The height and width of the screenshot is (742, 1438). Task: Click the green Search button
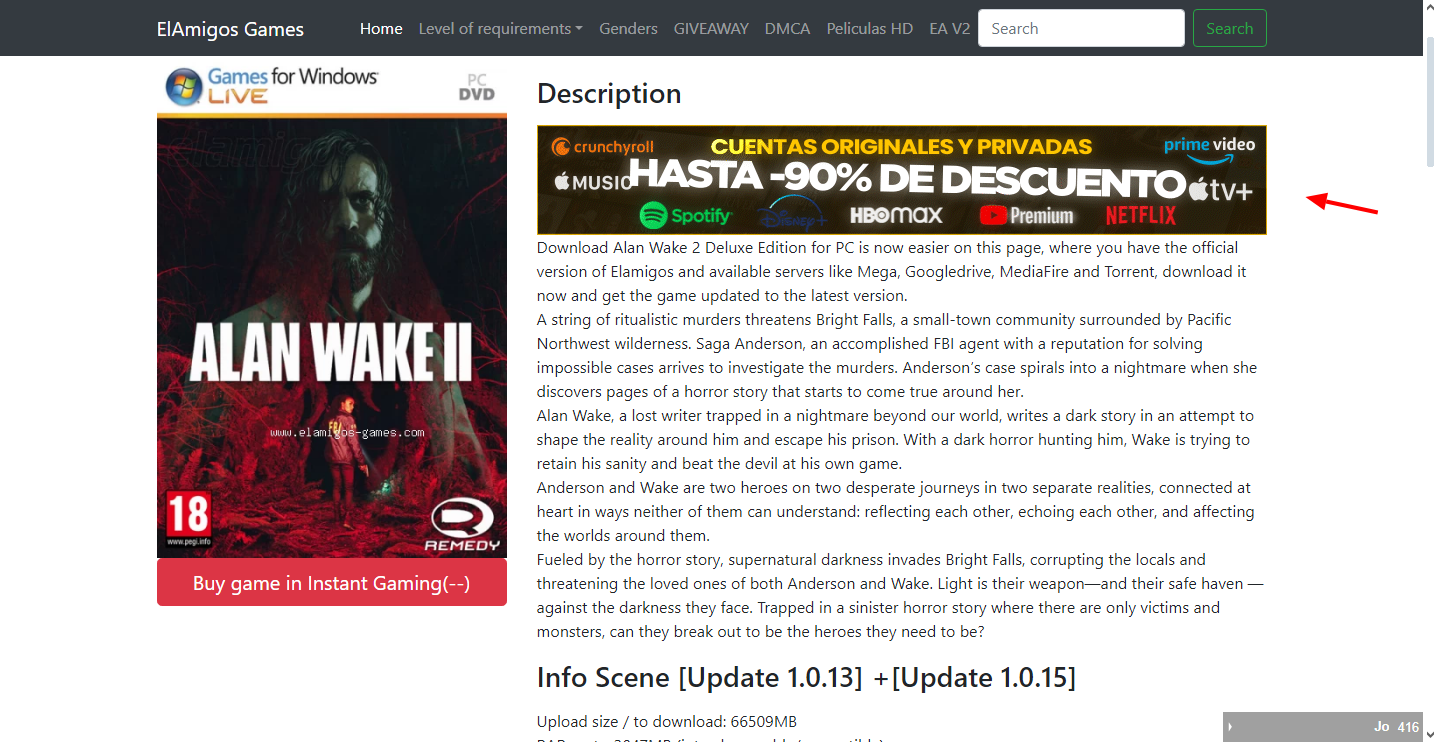tap(1229, 28)
